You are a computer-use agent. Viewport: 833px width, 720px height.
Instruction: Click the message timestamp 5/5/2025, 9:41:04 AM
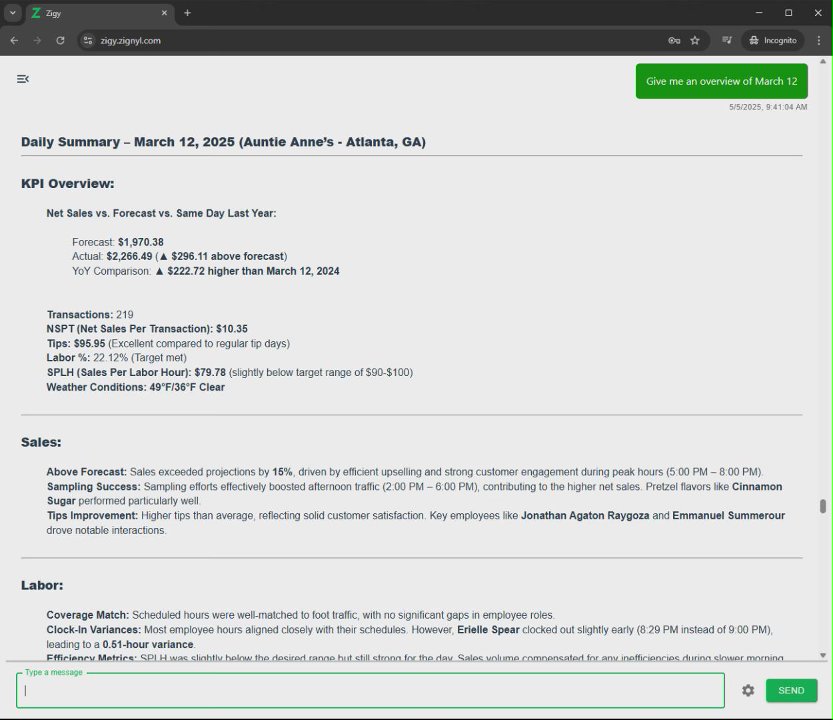click(768, 107)
